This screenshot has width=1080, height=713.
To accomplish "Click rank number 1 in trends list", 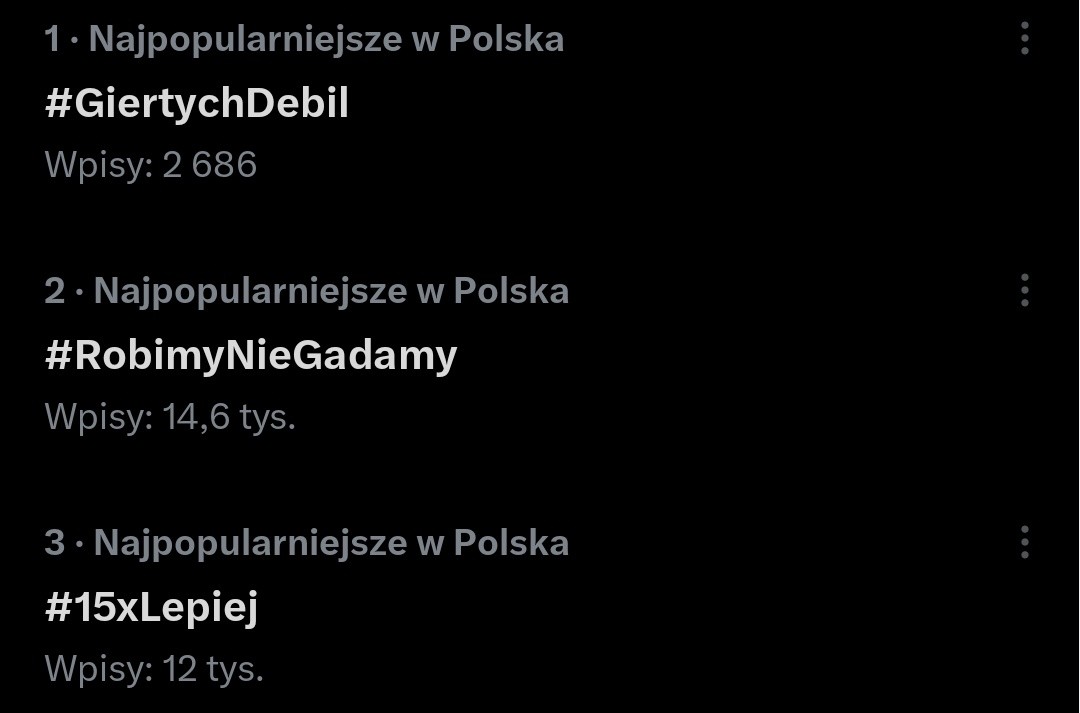I will (x=52, y=39).
